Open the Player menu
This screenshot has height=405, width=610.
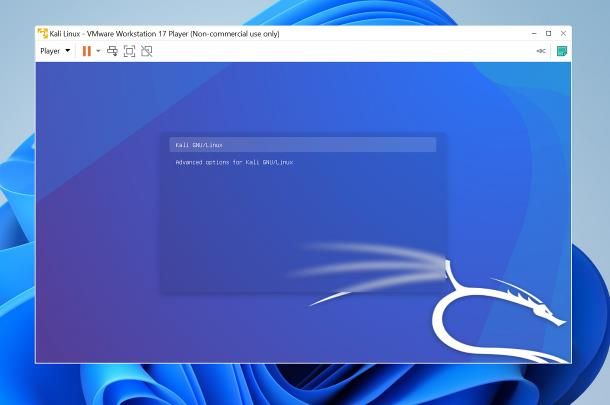[x=55, y=51]
